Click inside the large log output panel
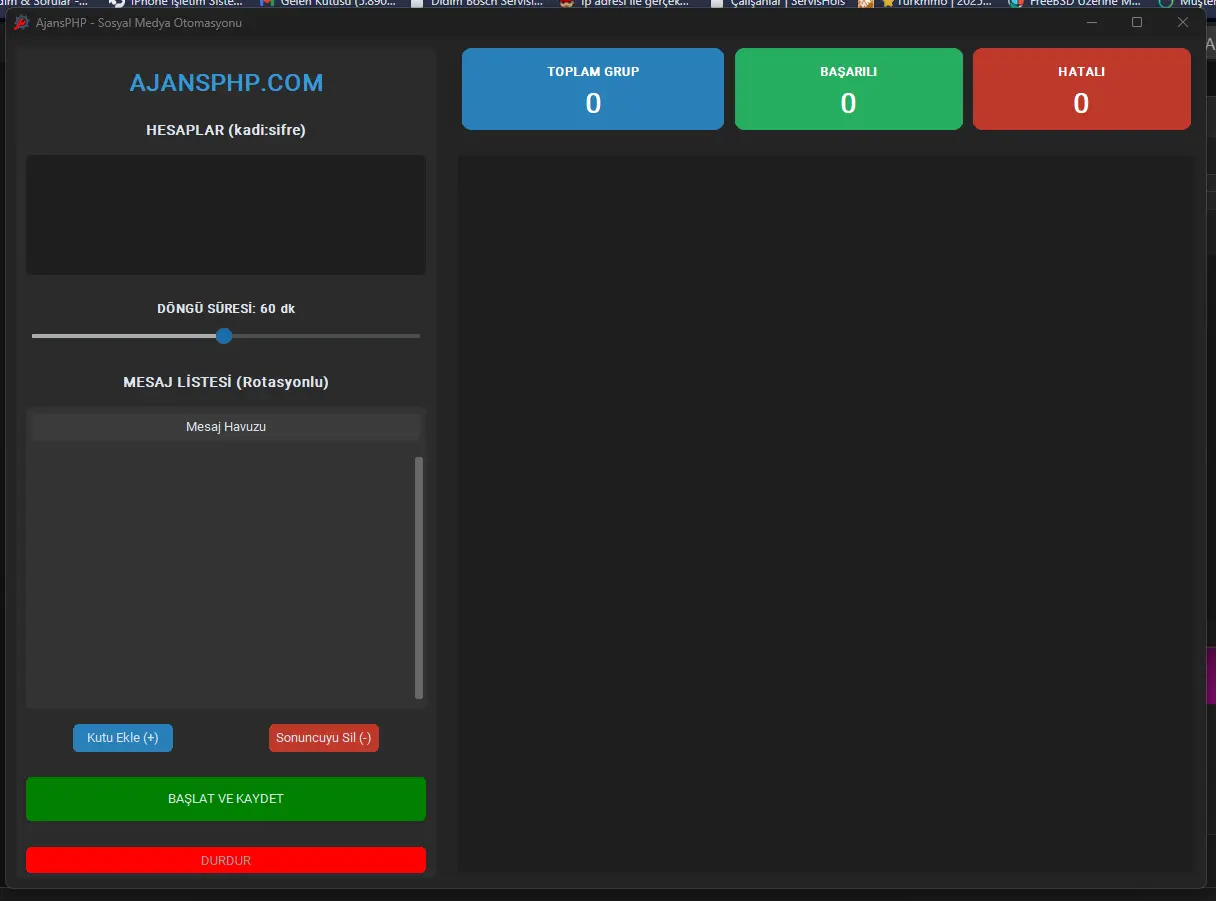The image size is (1216, 901). pos(825,512)
